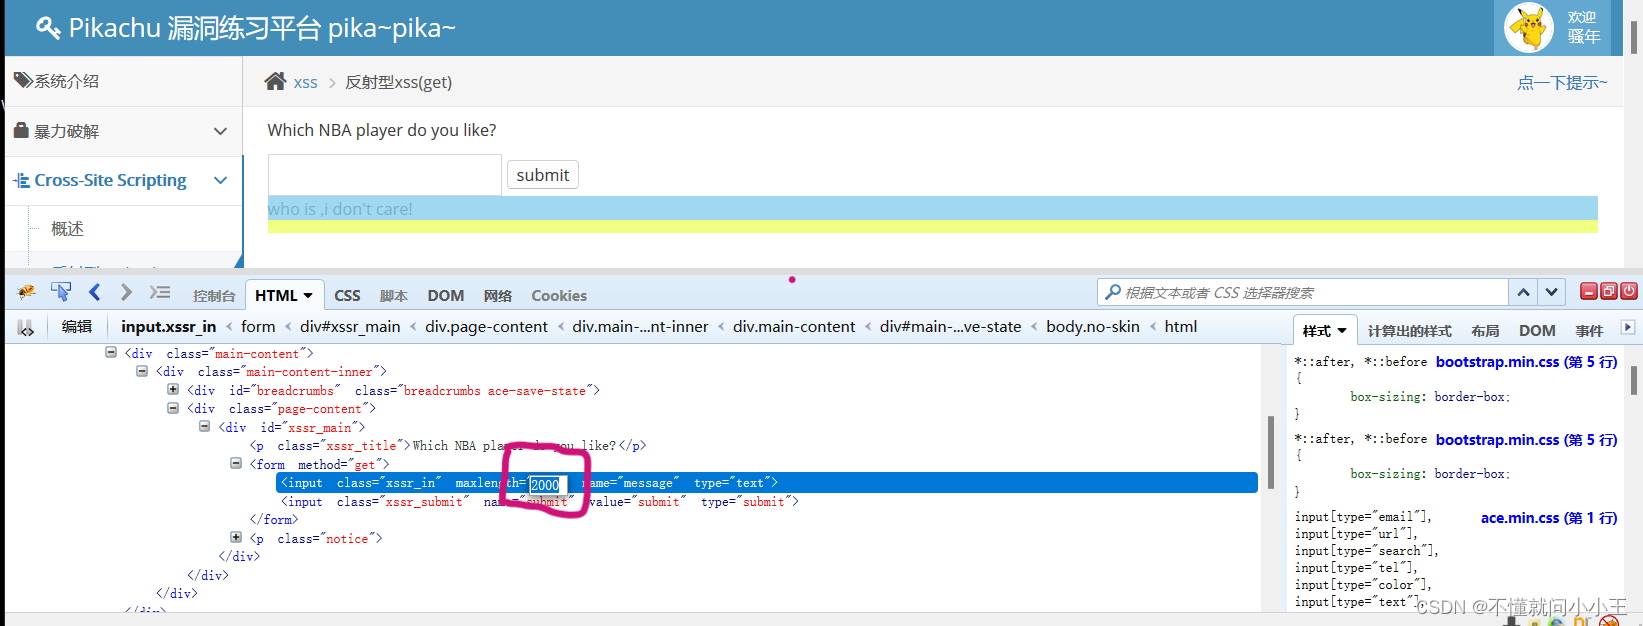Jump to next search result arrow
Screen dimensions: 1643x626
[x=1551, y=292]
